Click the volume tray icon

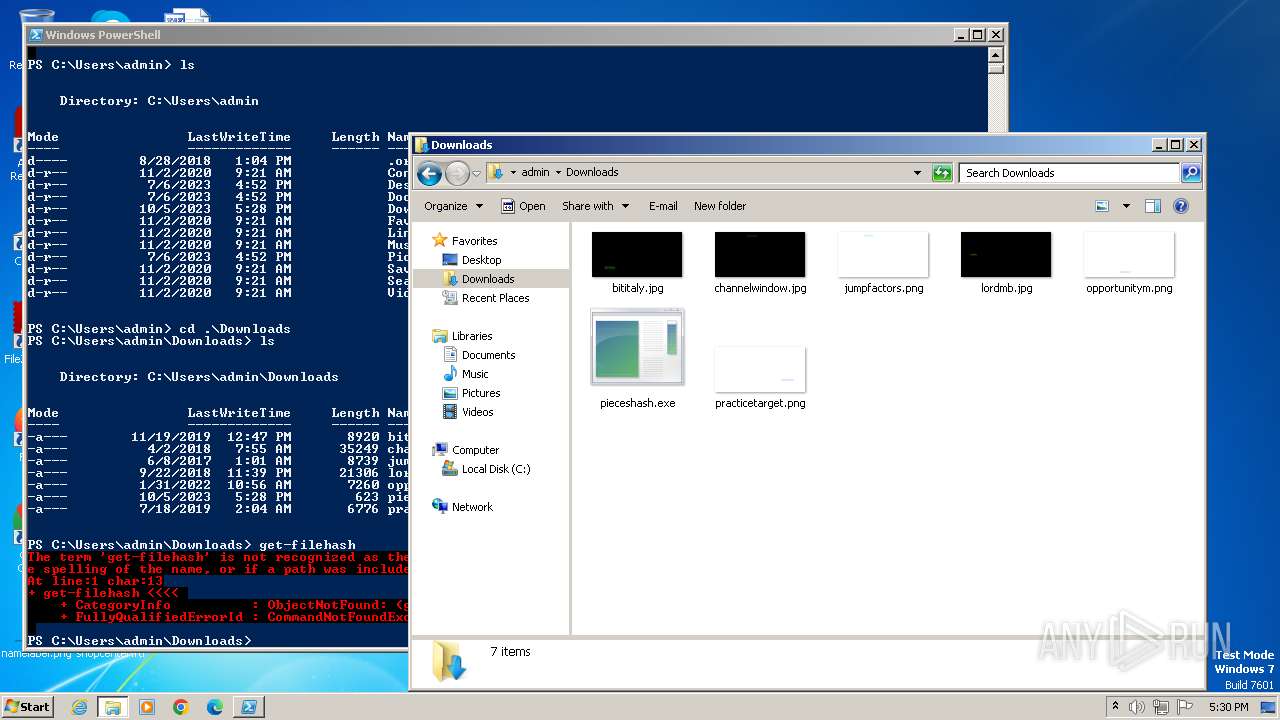point(1137,707)
